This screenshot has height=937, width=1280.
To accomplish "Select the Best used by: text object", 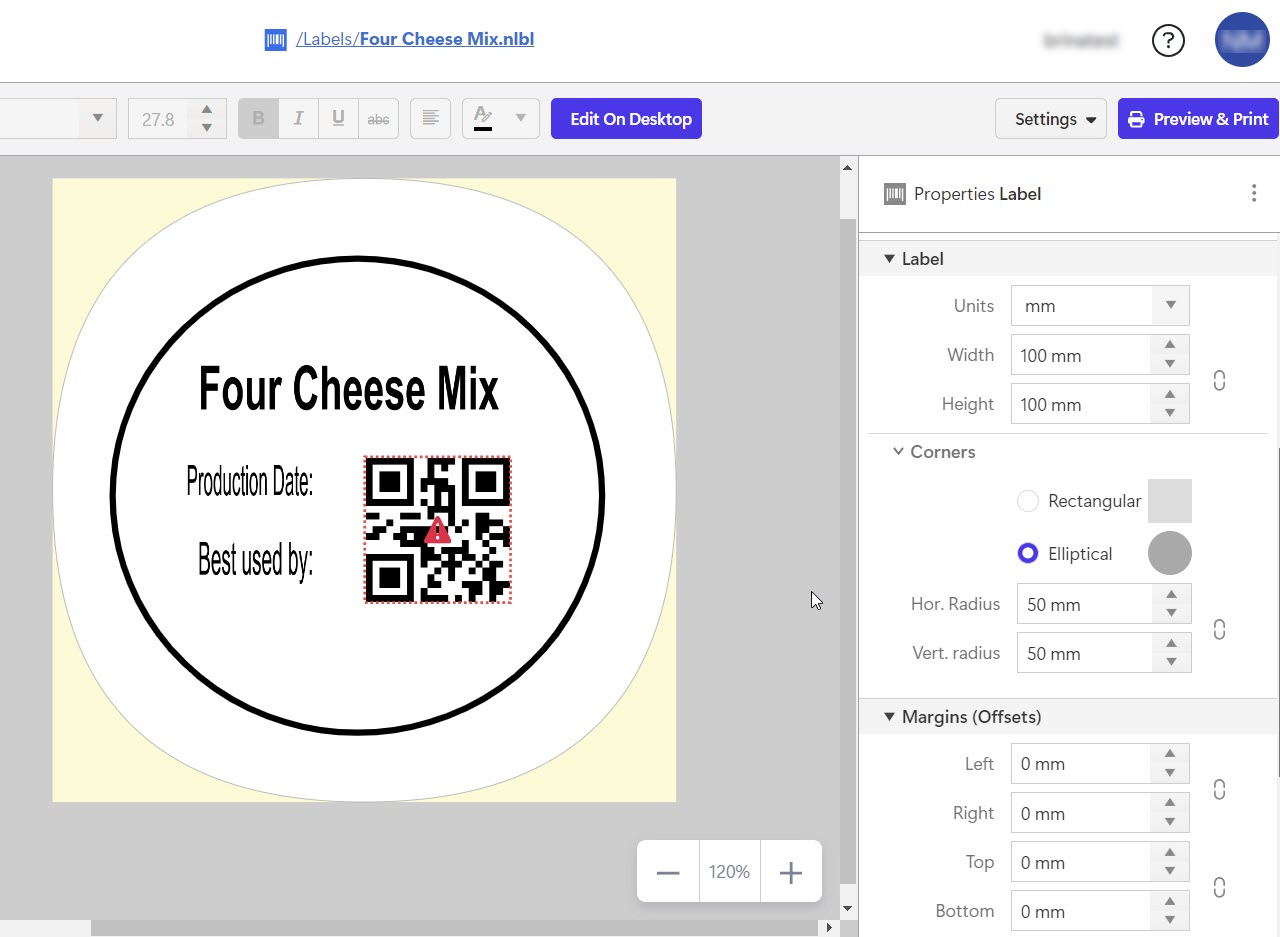I will pyautogui.click(x=255, y=560).
